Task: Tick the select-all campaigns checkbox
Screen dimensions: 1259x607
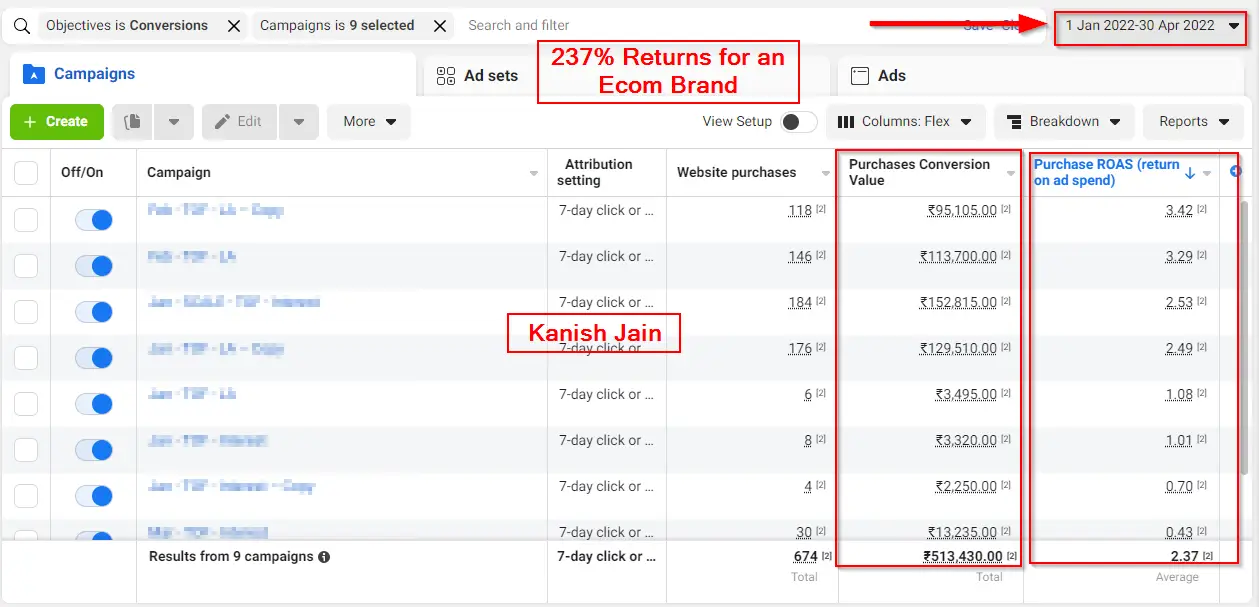Action: tap(26, 173)
